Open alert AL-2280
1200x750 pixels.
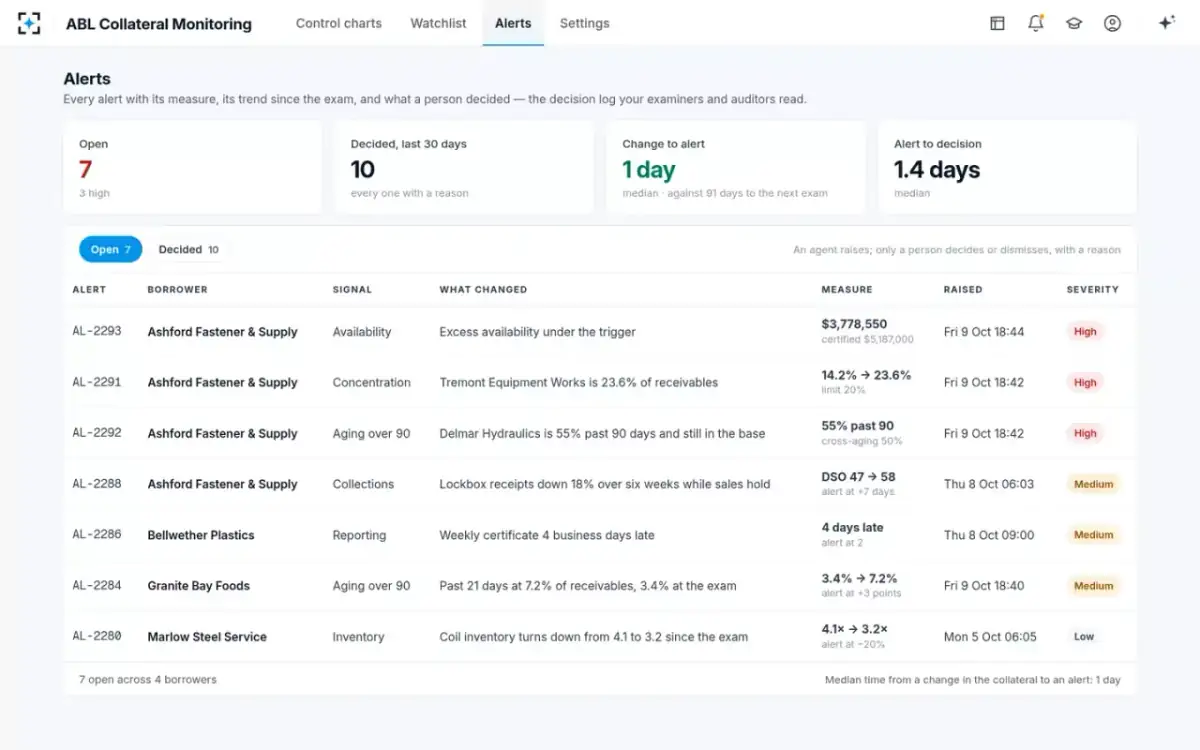tap(97, 636)
